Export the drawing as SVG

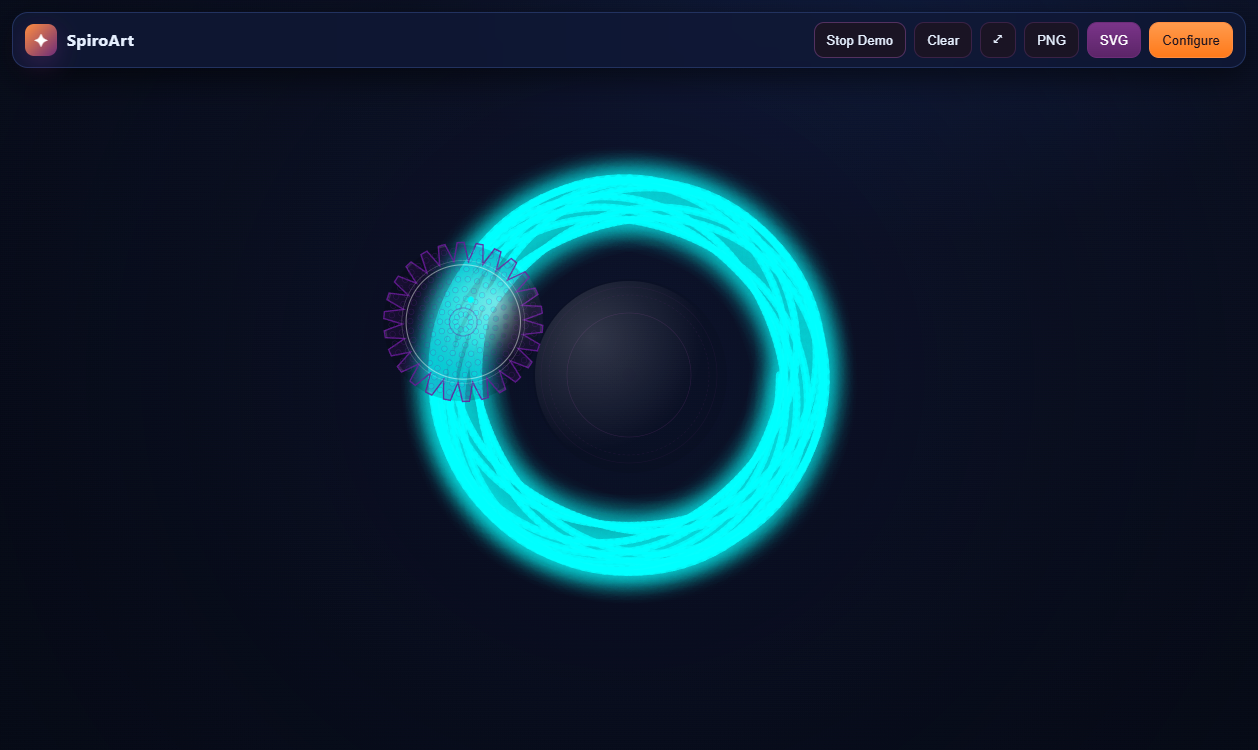pos(1114,40)
